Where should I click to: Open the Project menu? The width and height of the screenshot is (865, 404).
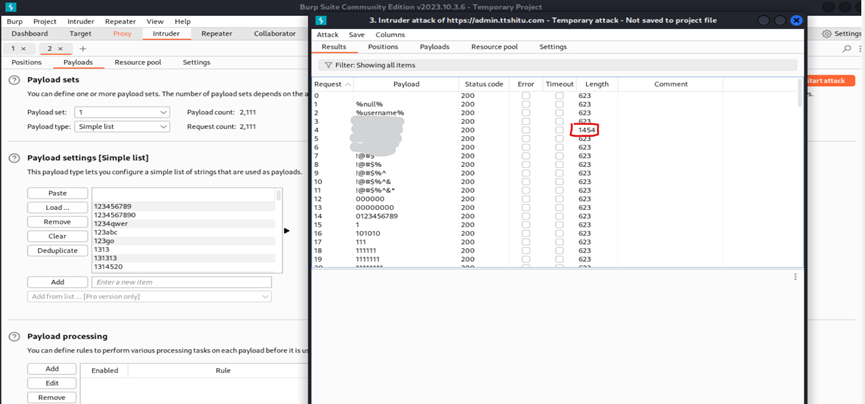click(45, 22)
